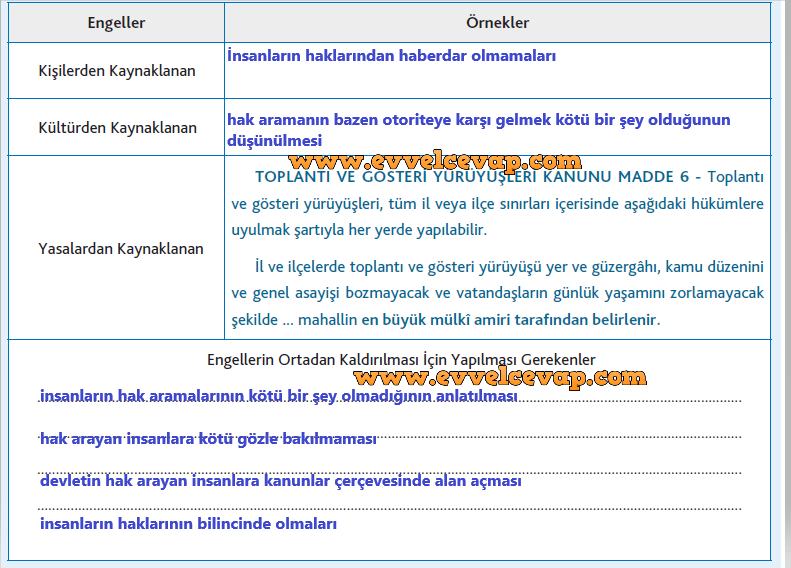The image size is (791, 568).
Task: Click answer "İnsanların haklarından haberdar olmamaları"
Action: click(391, 56)
